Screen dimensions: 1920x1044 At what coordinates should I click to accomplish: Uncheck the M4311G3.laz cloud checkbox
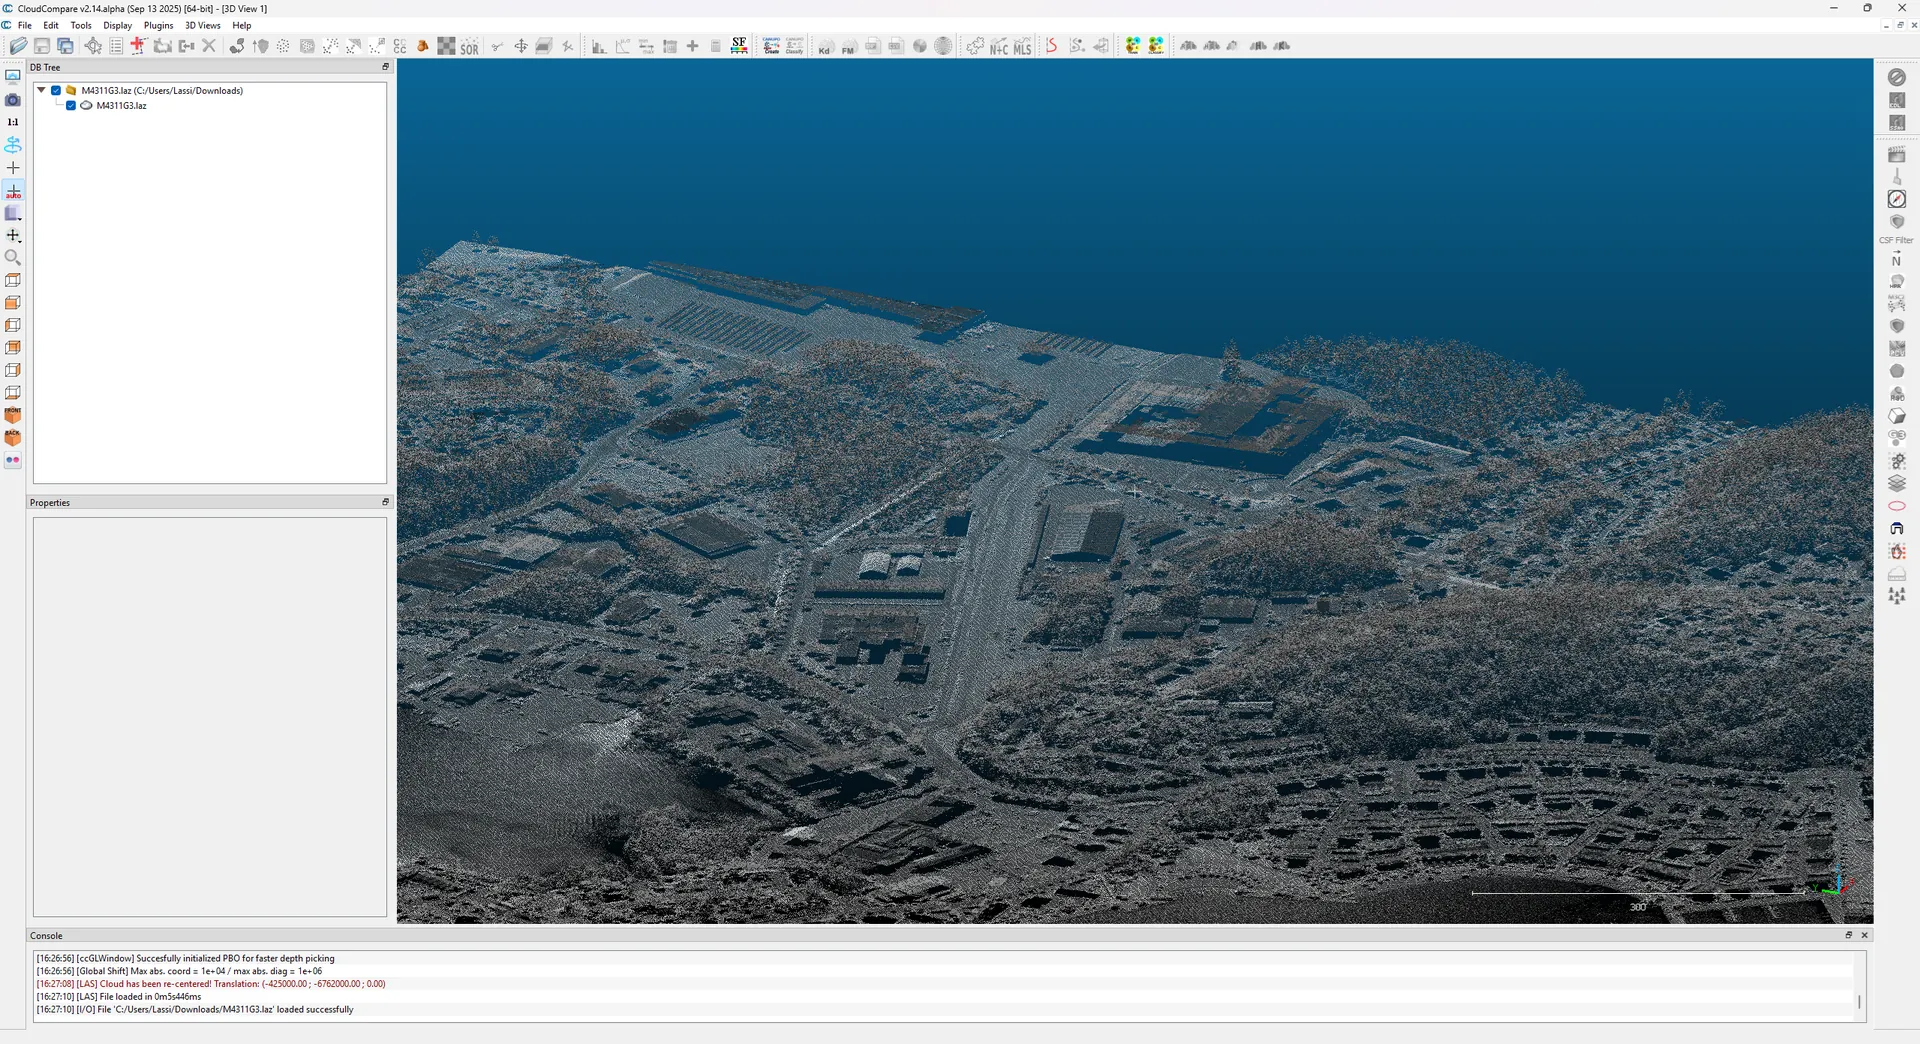click(x=71, y=105)
